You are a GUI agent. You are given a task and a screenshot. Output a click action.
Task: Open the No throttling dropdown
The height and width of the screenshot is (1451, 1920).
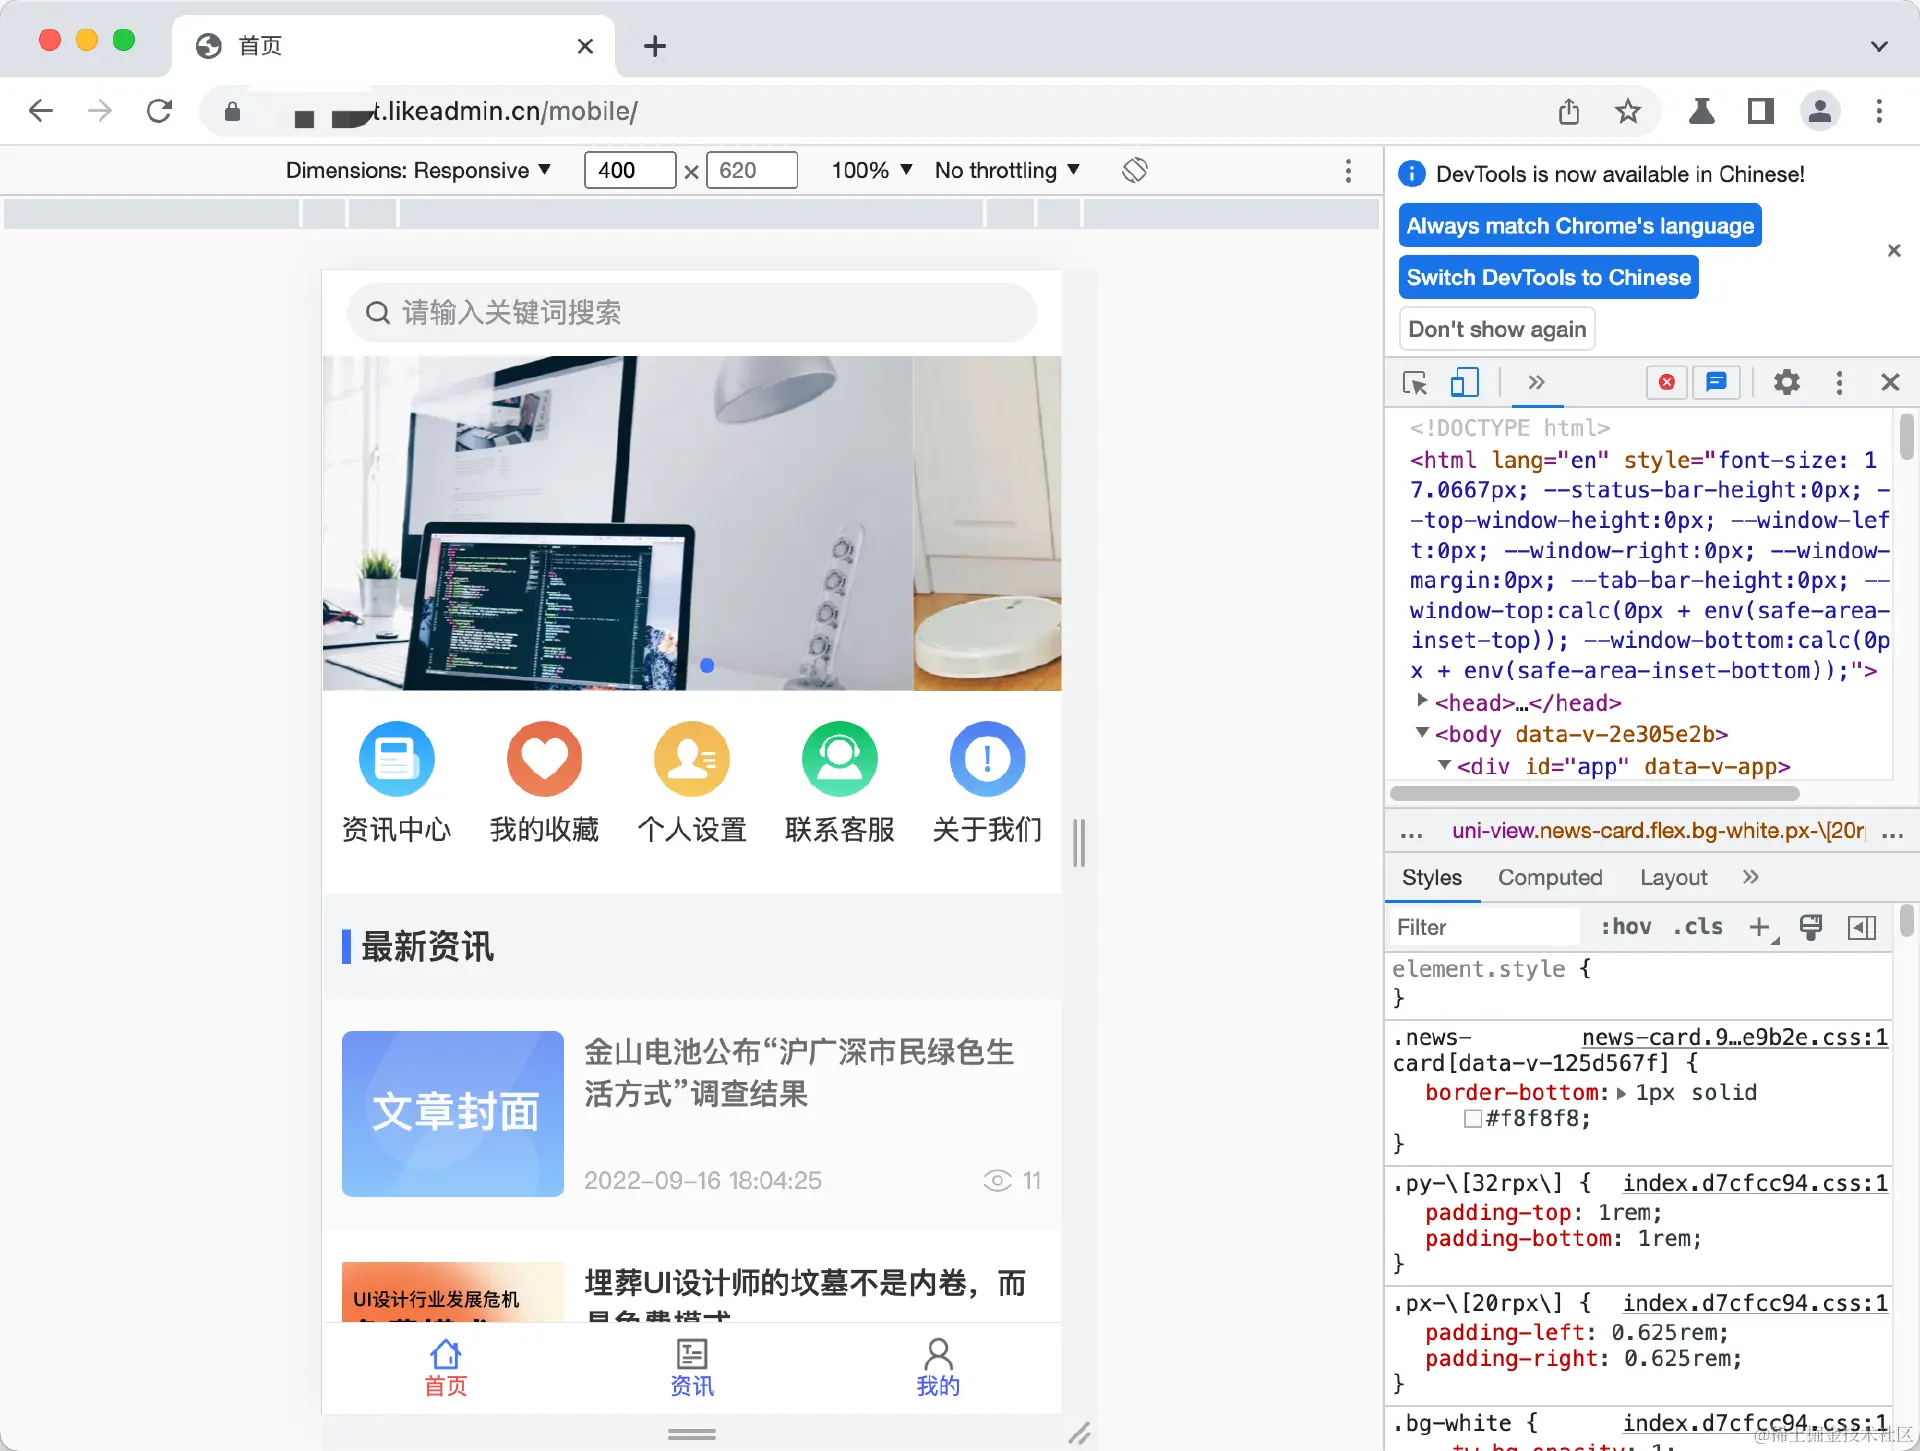(x=1006, y=170)
